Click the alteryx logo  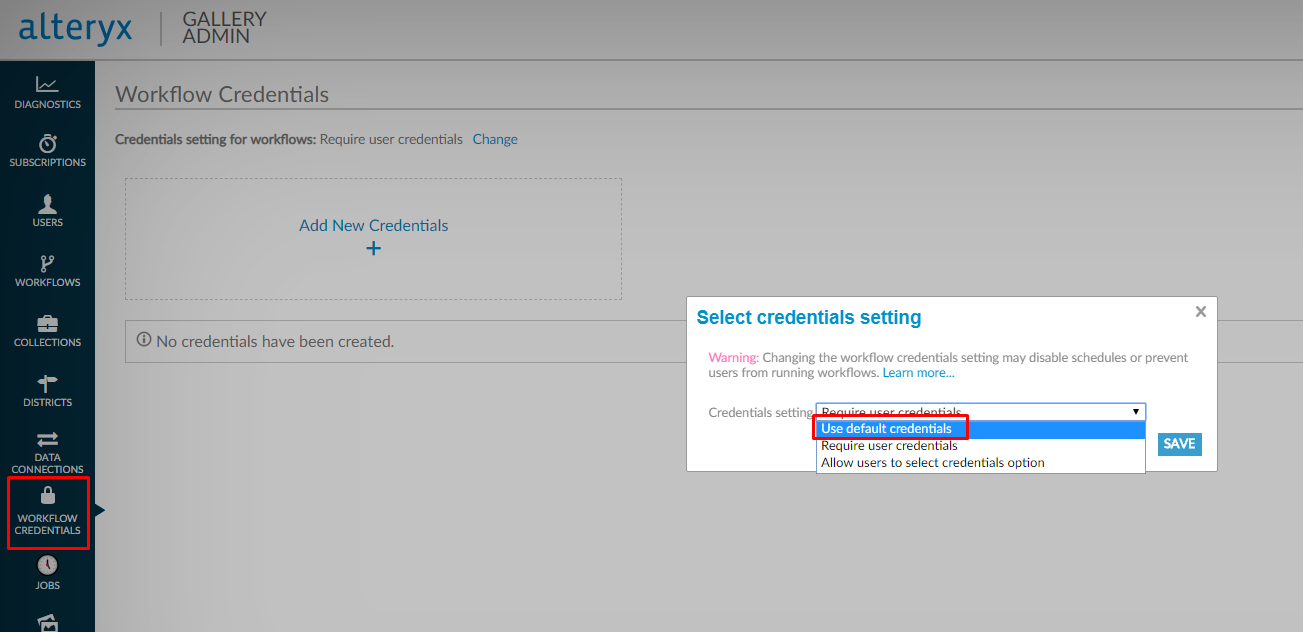click(x=75, y=29)
